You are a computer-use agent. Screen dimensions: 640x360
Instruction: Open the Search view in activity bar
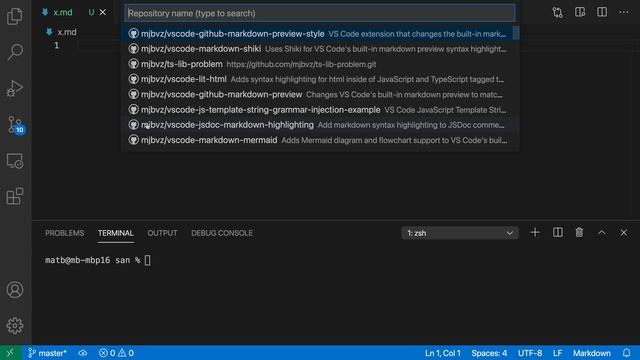click(15, 52)
